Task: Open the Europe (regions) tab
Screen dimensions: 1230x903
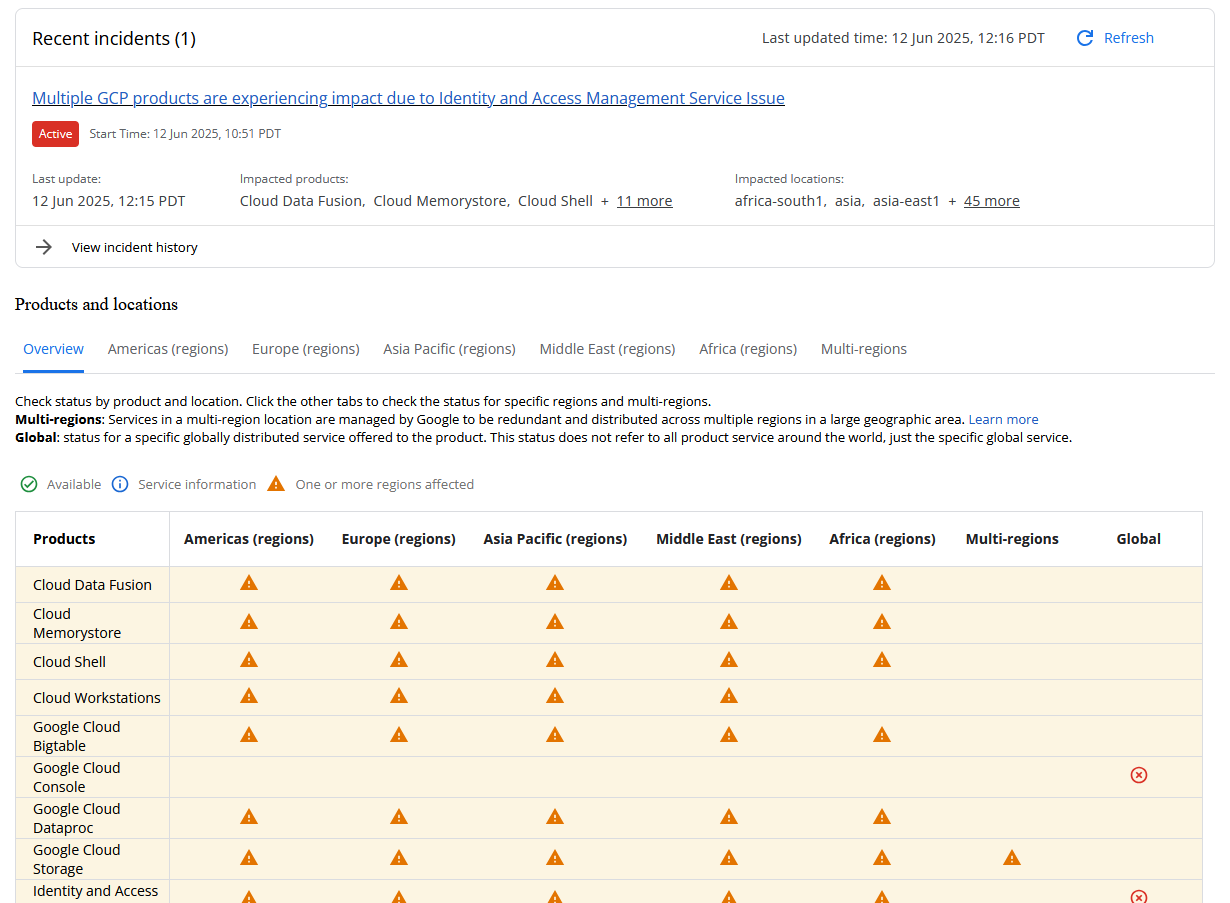Action: coord(306,349)
